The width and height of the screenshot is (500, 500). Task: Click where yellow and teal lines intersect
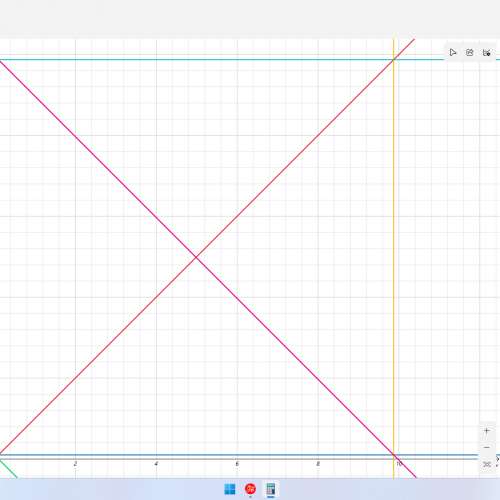(394, 60)
